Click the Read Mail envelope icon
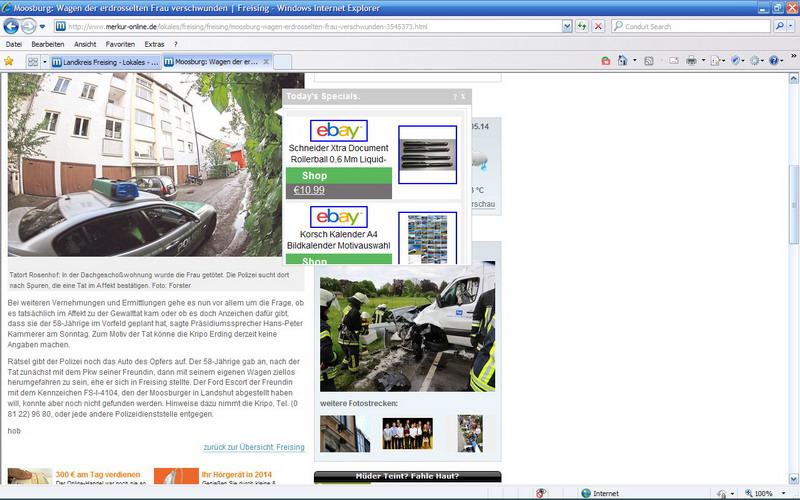This screenshot has width=800, height=500. 673,61
